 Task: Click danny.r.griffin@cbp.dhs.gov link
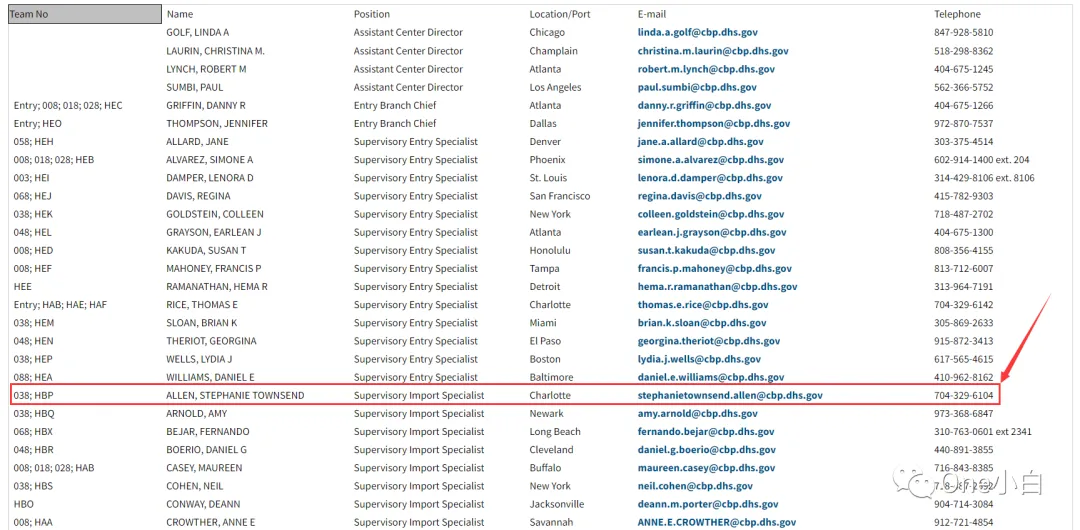coord(704,105)
